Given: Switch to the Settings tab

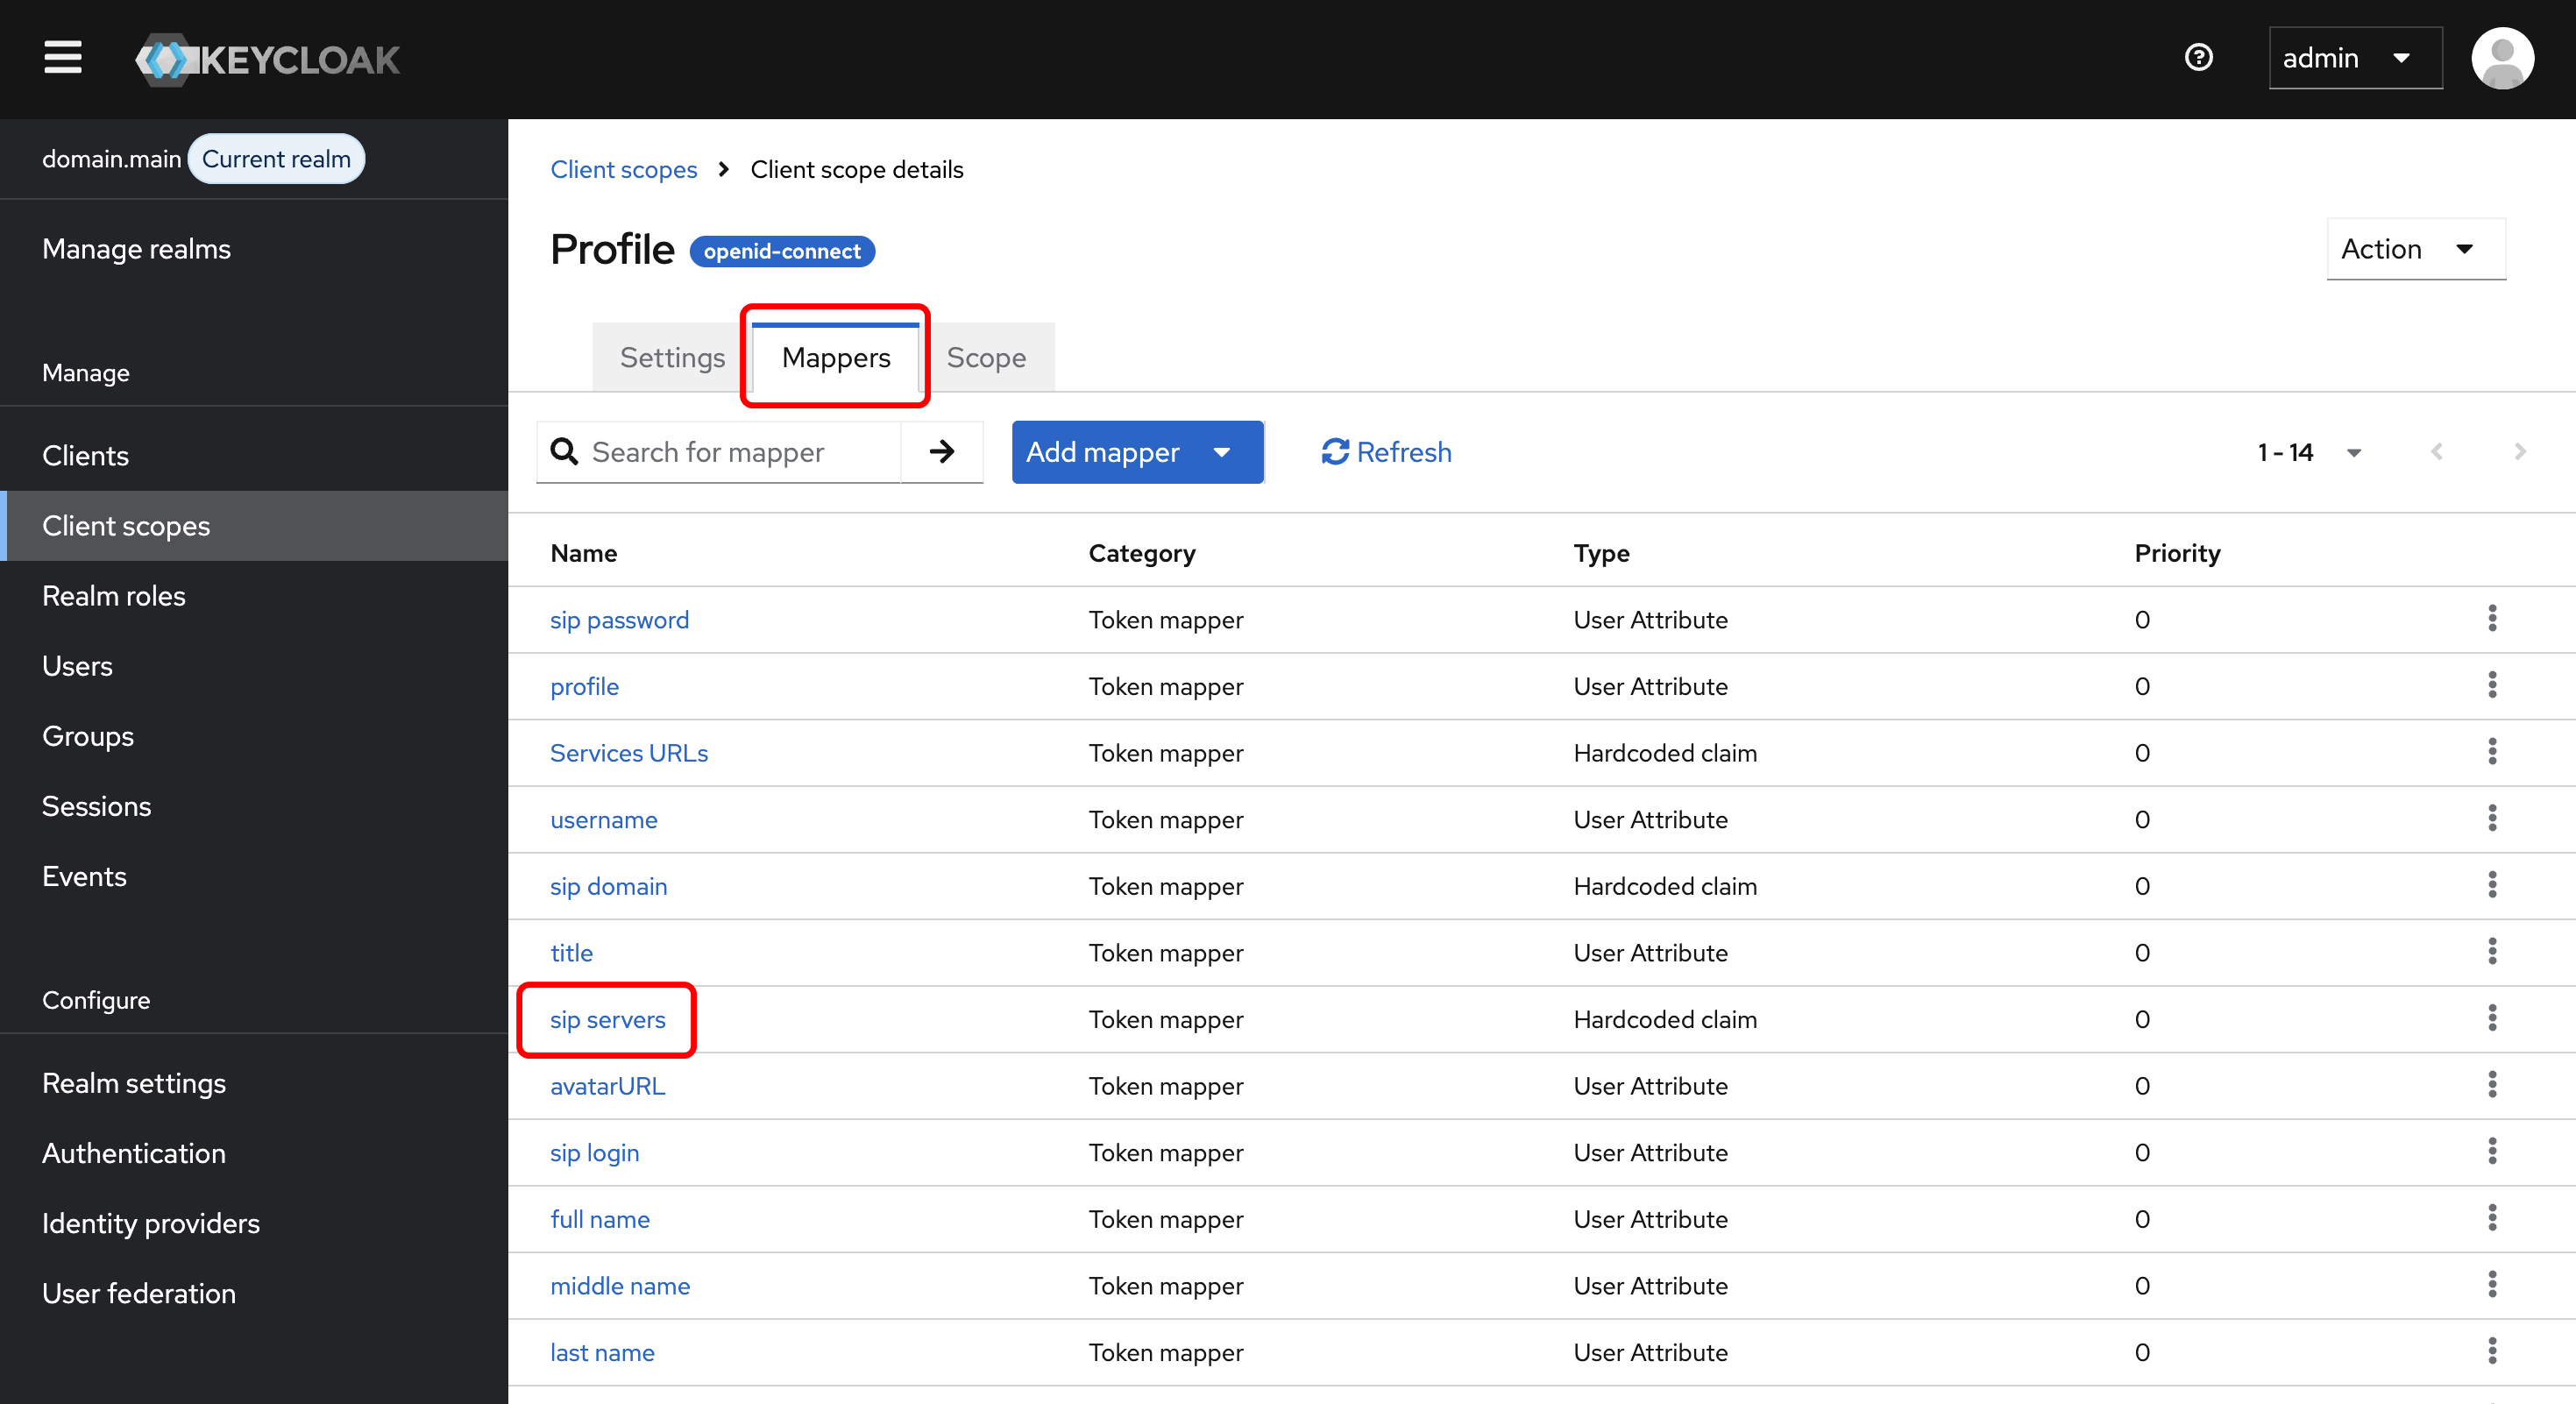Looking at the screenshot, I should [672, 357].
